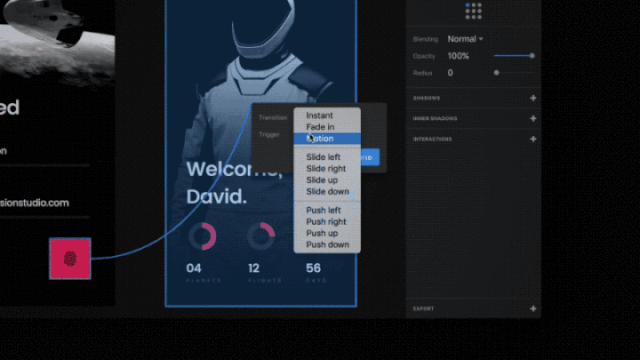Add an export setting

click(533, 309)
